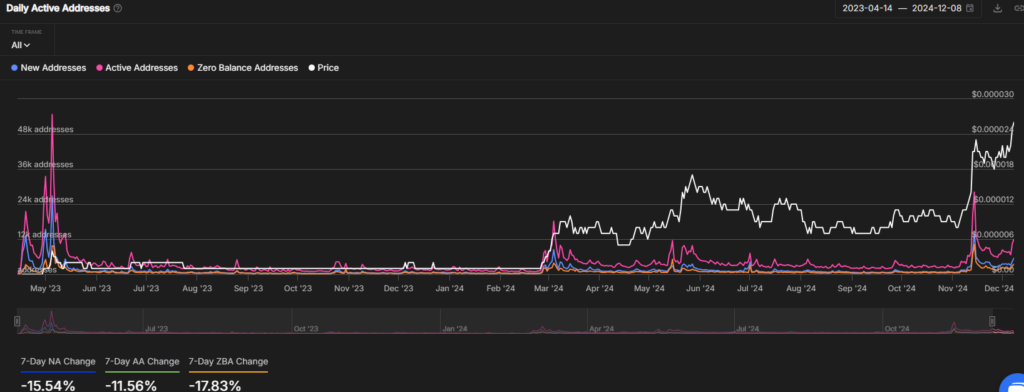Click Jan '24 in the range navigator
Screen dimensions: 1024x392
454,329
